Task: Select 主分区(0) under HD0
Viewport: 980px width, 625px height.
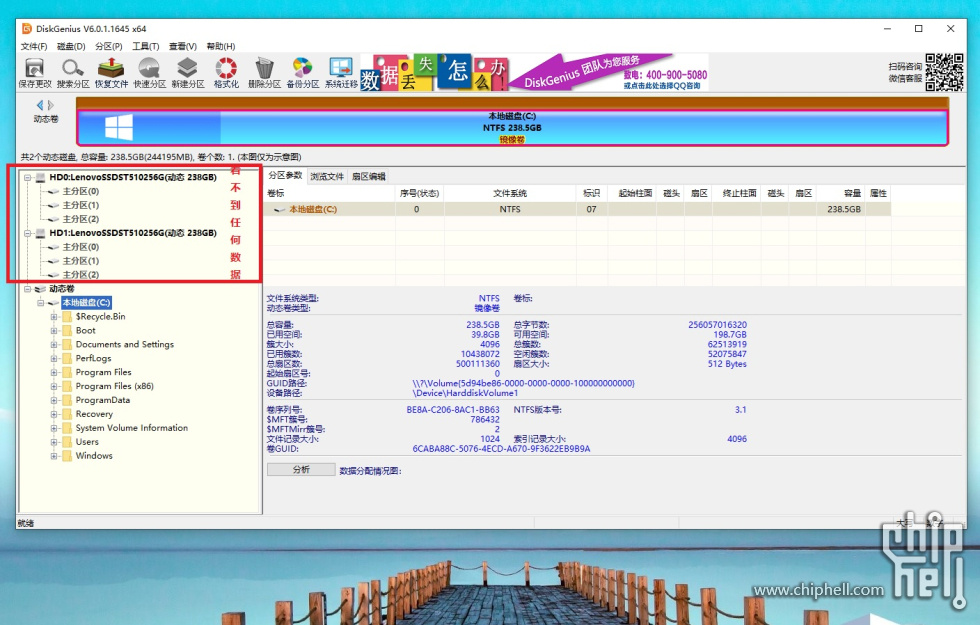Action: pos(81,191)
